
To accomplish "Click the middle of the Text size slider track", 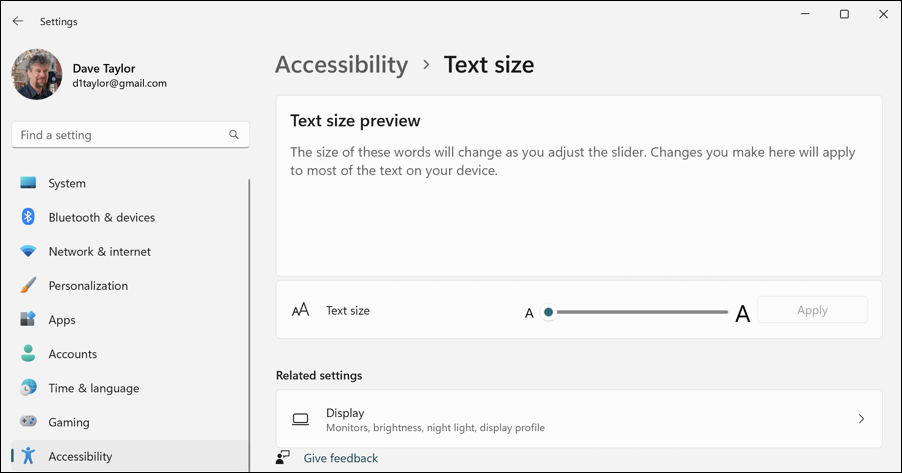I will tap(638, 312).
